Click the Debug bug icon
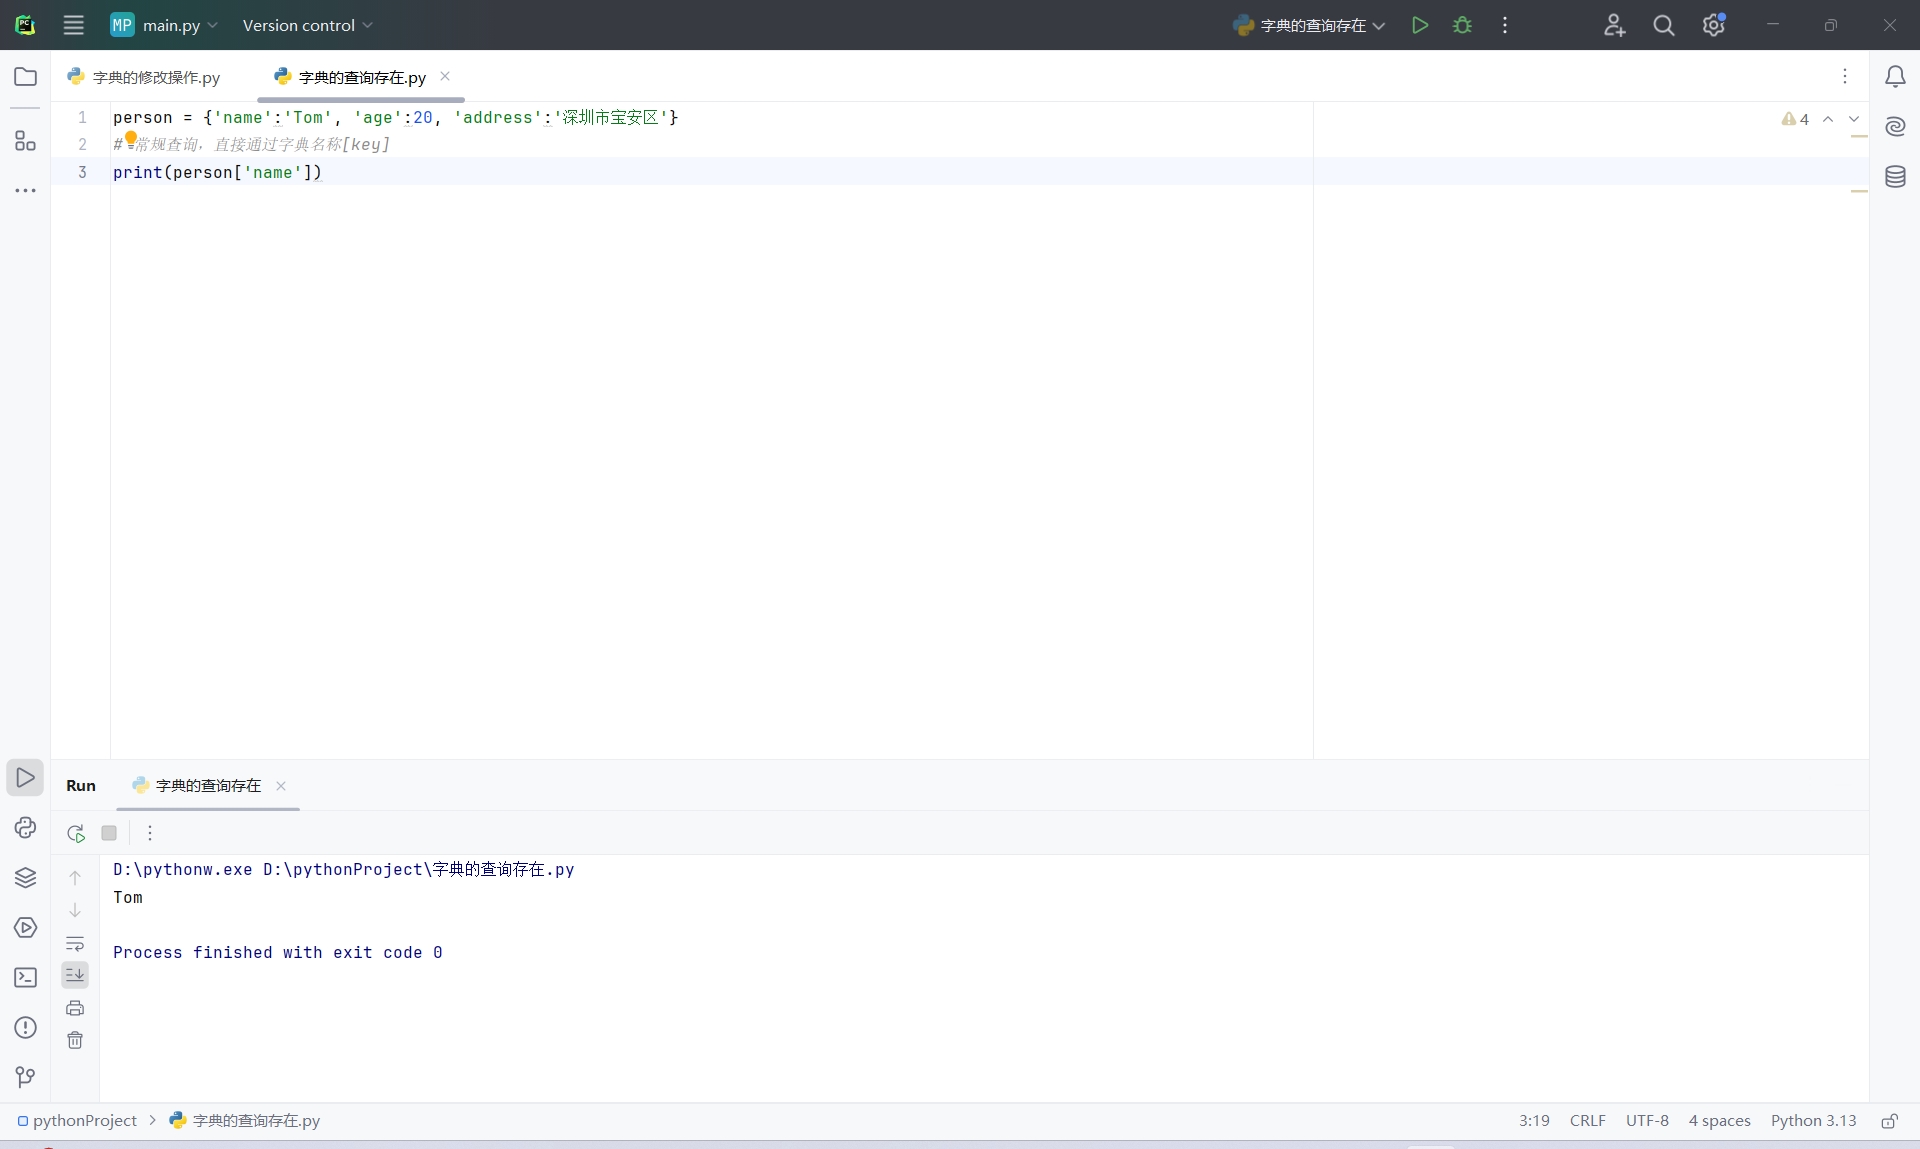1920x1149 pixels. pos(1462,25)
